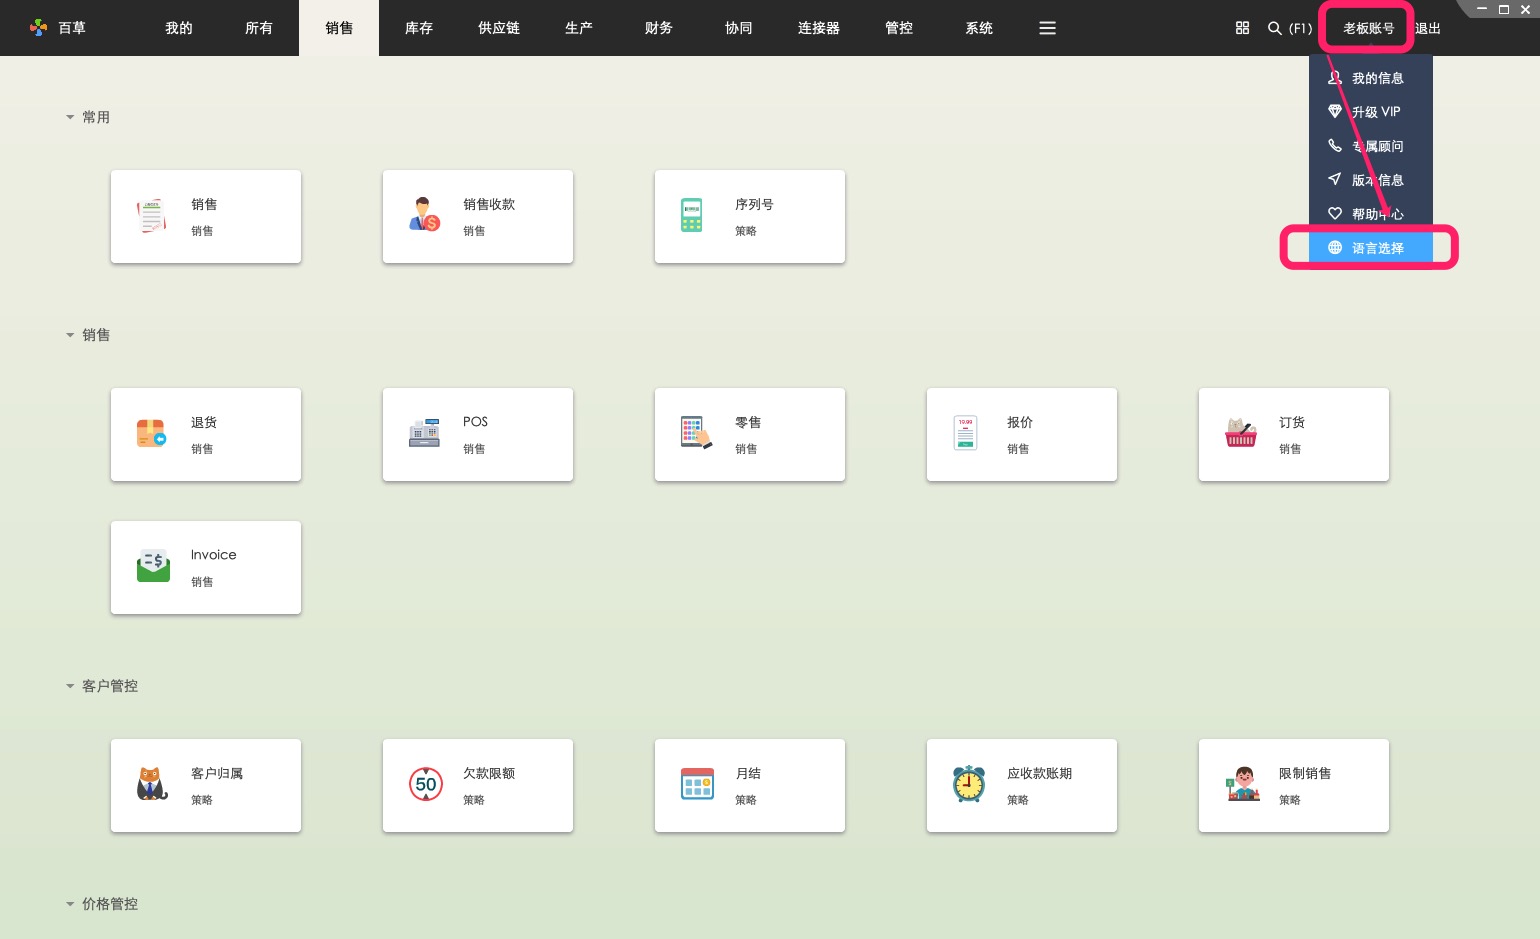Switch to the 我的 tab

click(179, 28)
